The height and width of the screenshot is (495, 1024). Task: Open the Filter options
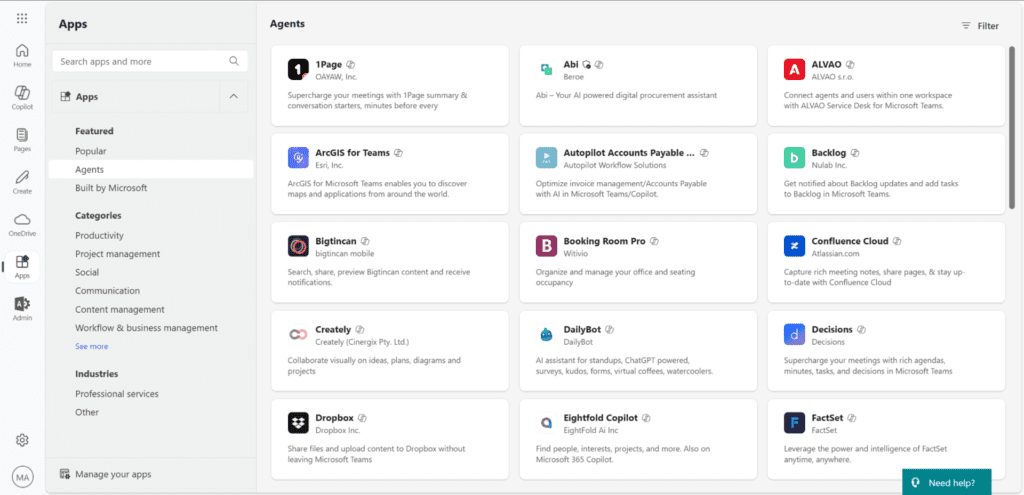tap(980, 26)
